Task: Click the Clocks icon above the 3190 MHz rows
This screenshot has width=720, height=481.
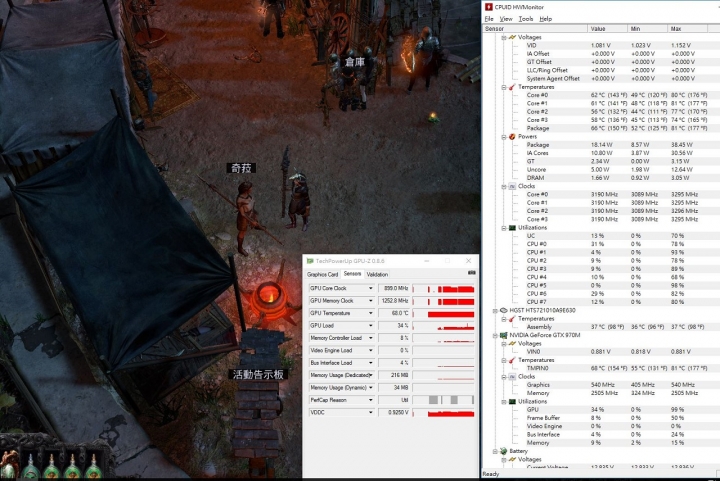Action: pos(512,186)
